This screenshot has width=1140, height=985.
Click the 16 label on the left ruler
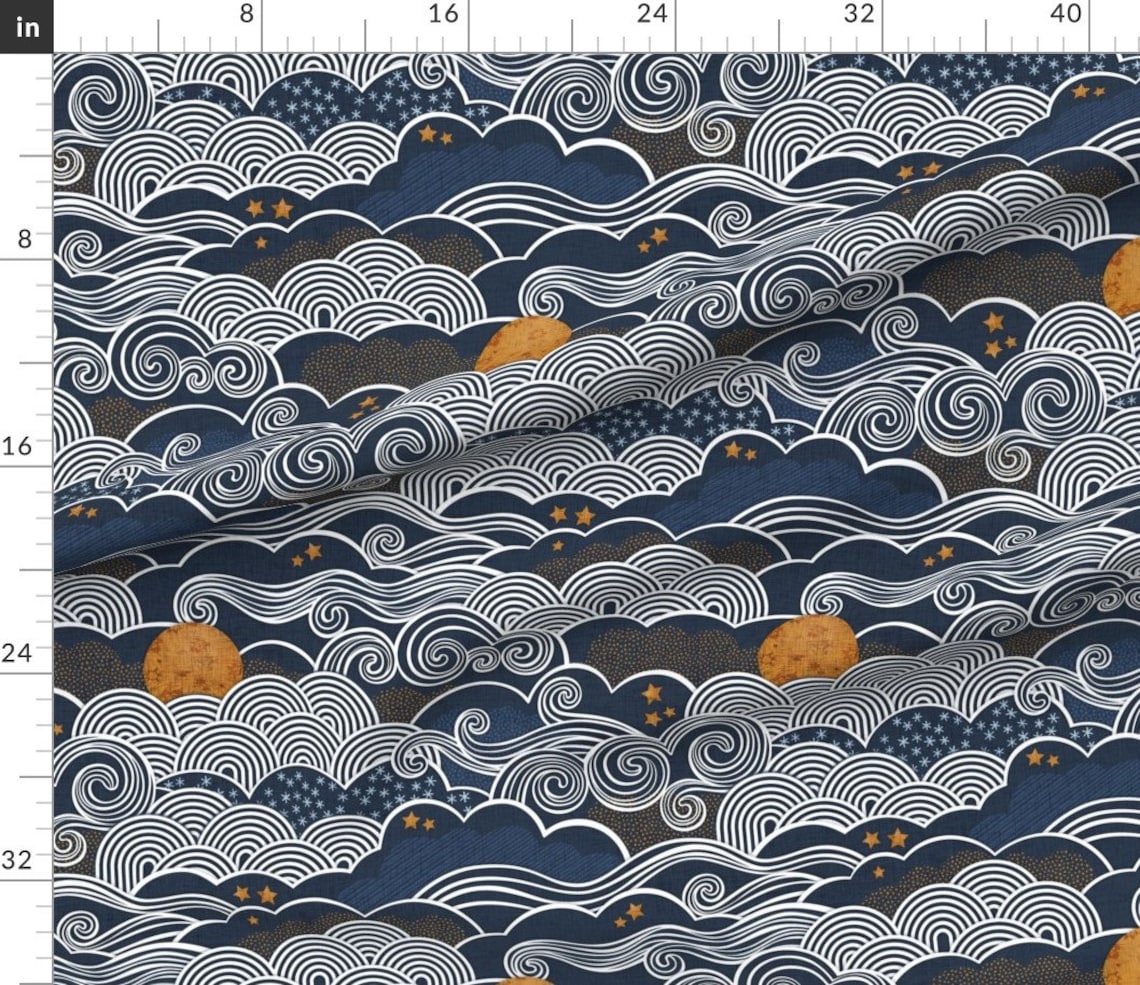point(20,446)
